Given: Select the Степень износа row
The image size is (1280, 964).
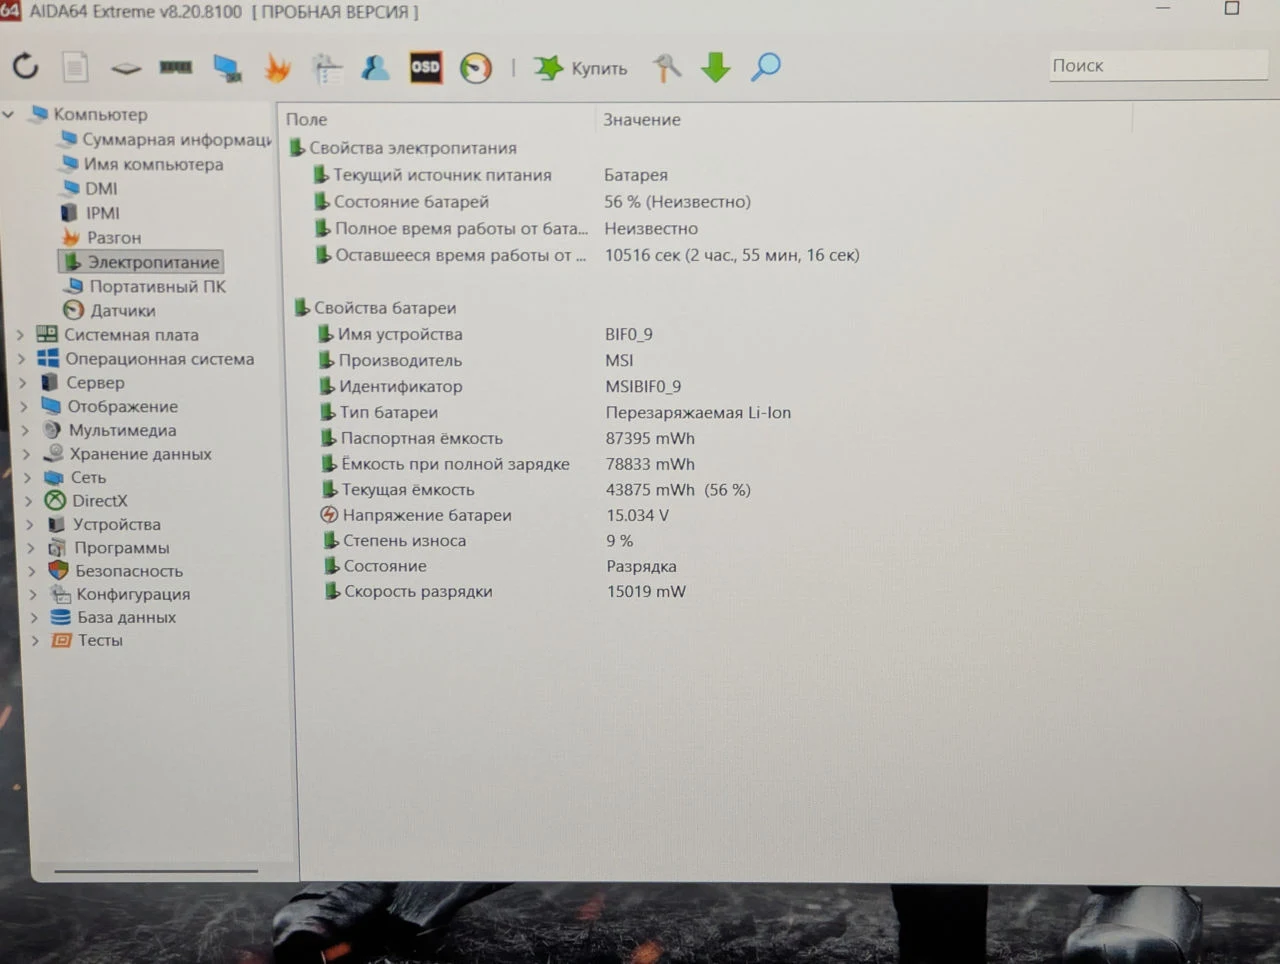Looking at the screenshot, I should (x=404, y=541).
